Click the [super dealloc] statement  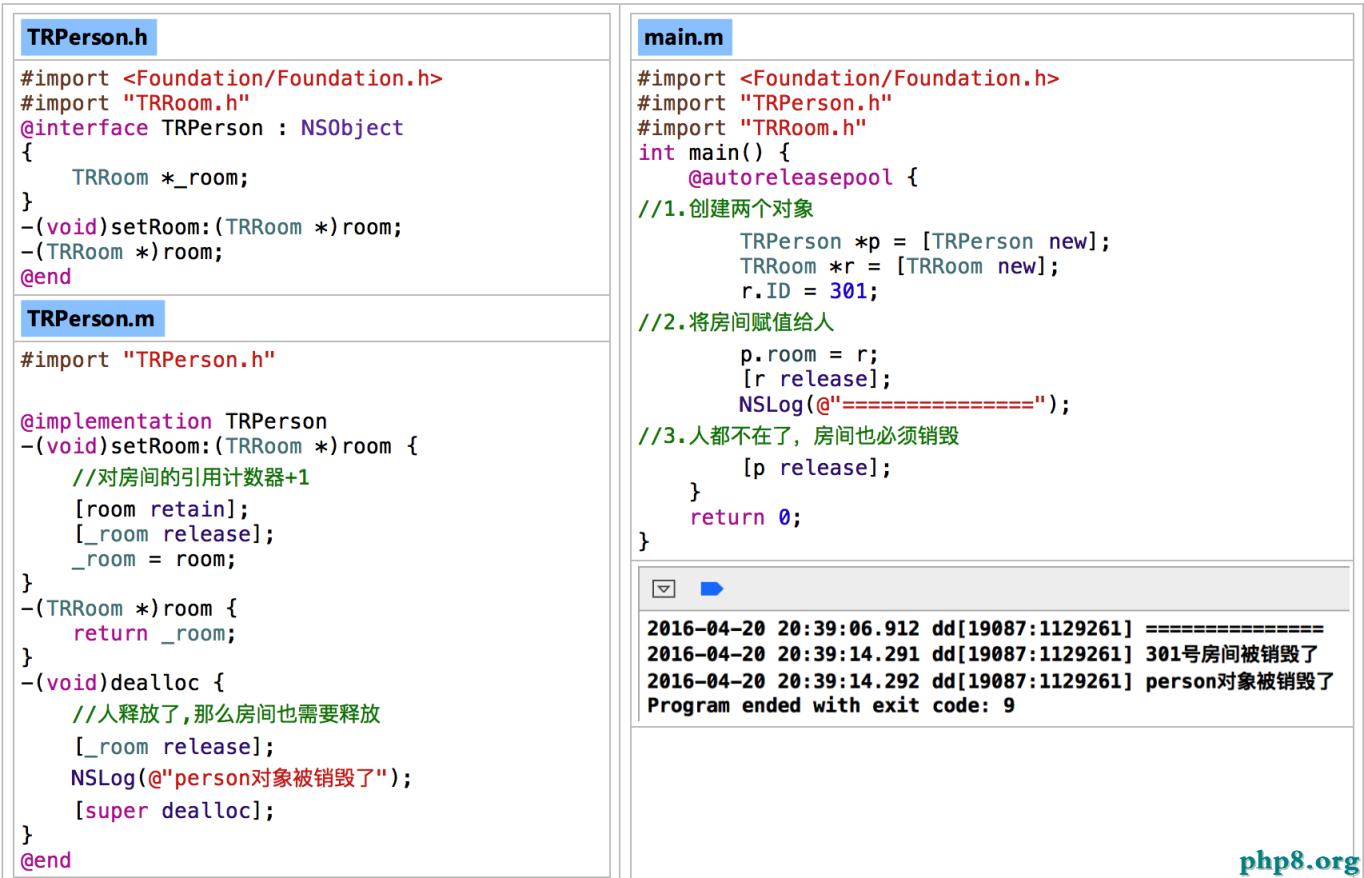pos(173,811)
